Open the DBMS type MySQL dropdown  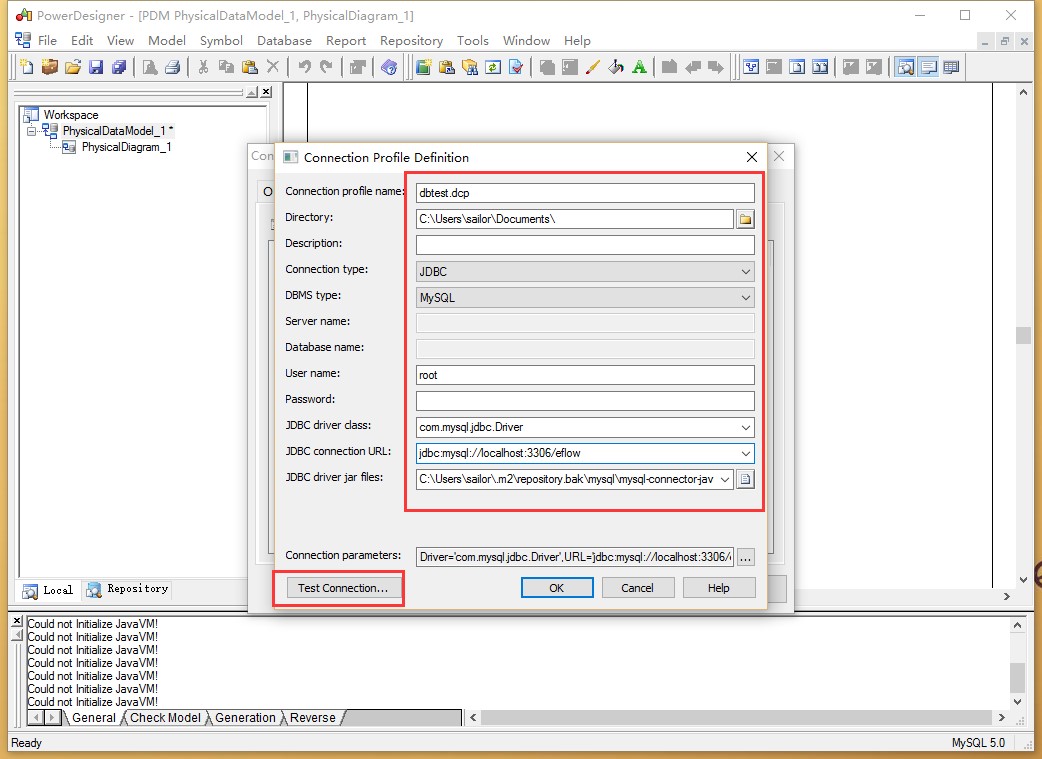coord(746,297)
